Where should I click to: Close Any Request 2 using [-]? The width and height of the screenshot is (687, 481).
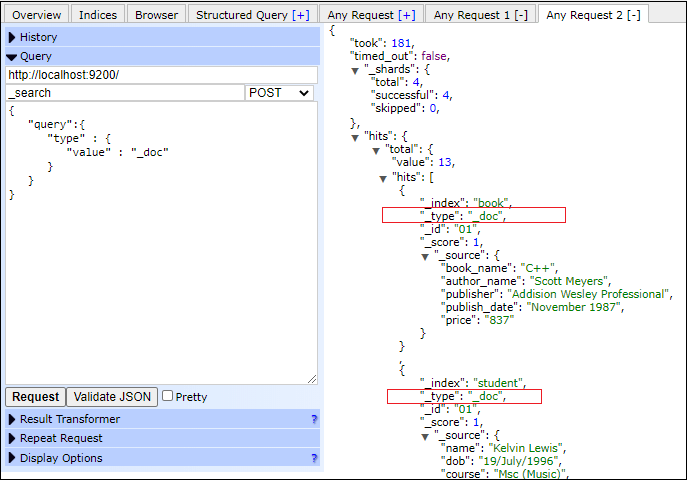634,15
